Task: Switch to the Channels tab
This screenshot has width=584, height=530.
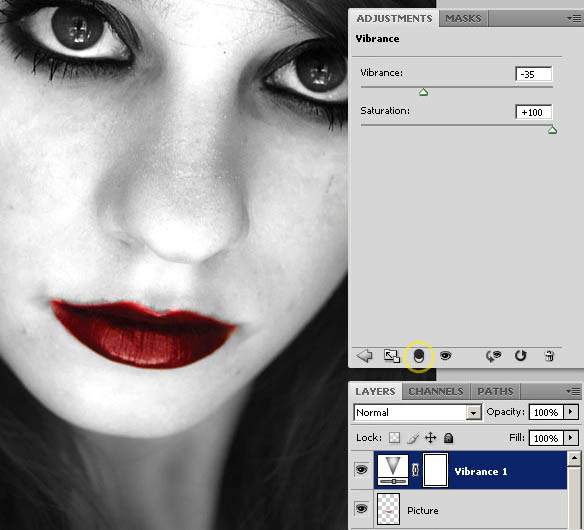Action: click(x=436, y=391)
